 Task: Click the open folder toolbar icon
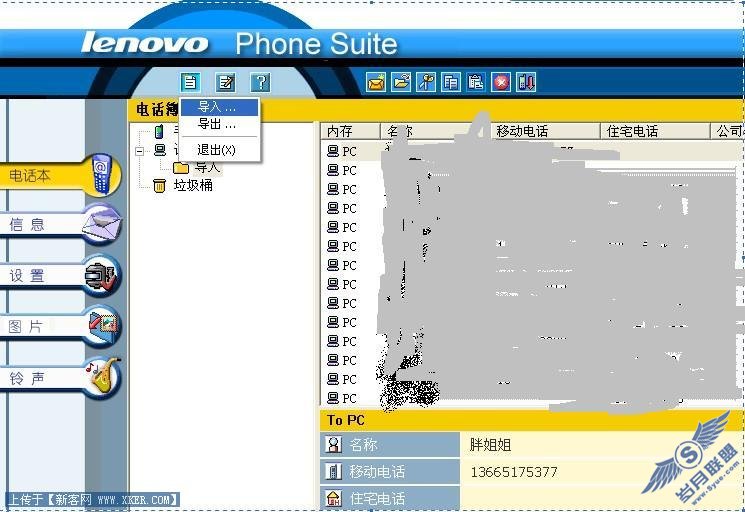[401, 82]
